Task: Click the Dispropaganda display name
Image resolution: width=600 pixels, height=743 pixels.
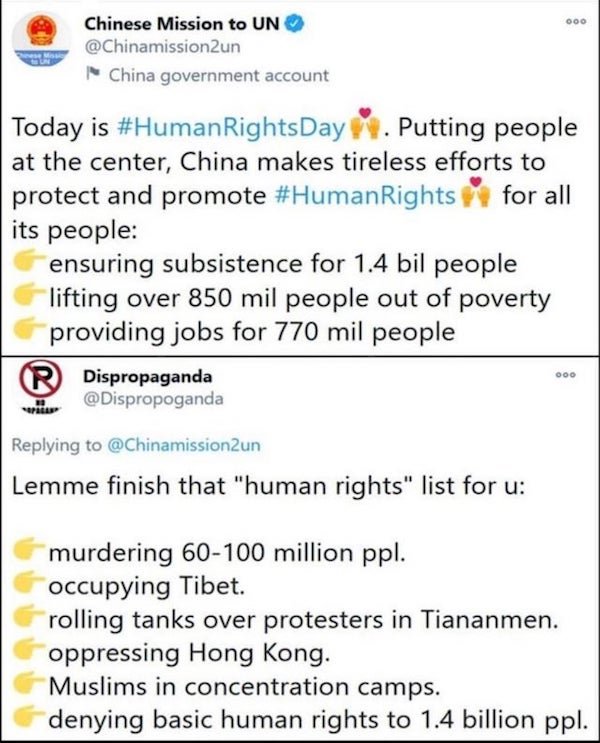Action: tap(147, 376)
